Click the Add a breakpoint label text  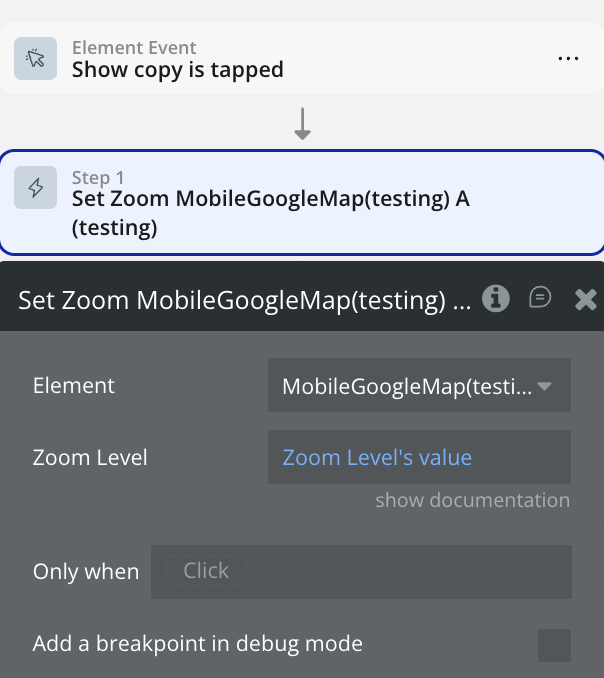tap(198, 643)
